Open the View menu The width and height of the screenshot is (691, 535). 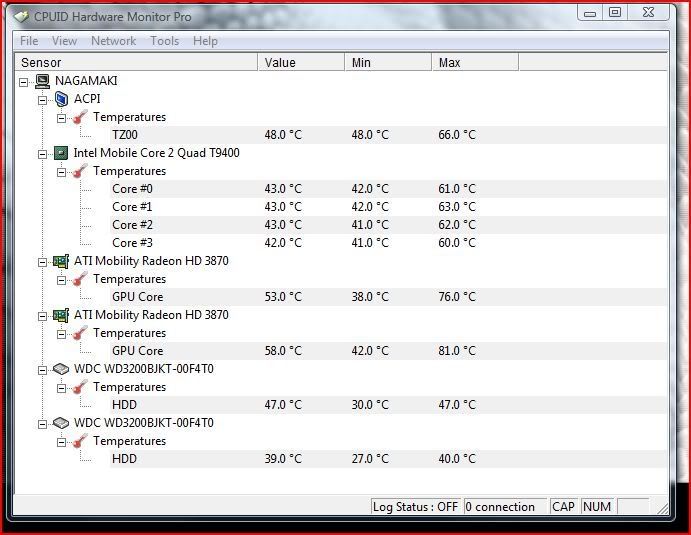click(x=64, y=41)
